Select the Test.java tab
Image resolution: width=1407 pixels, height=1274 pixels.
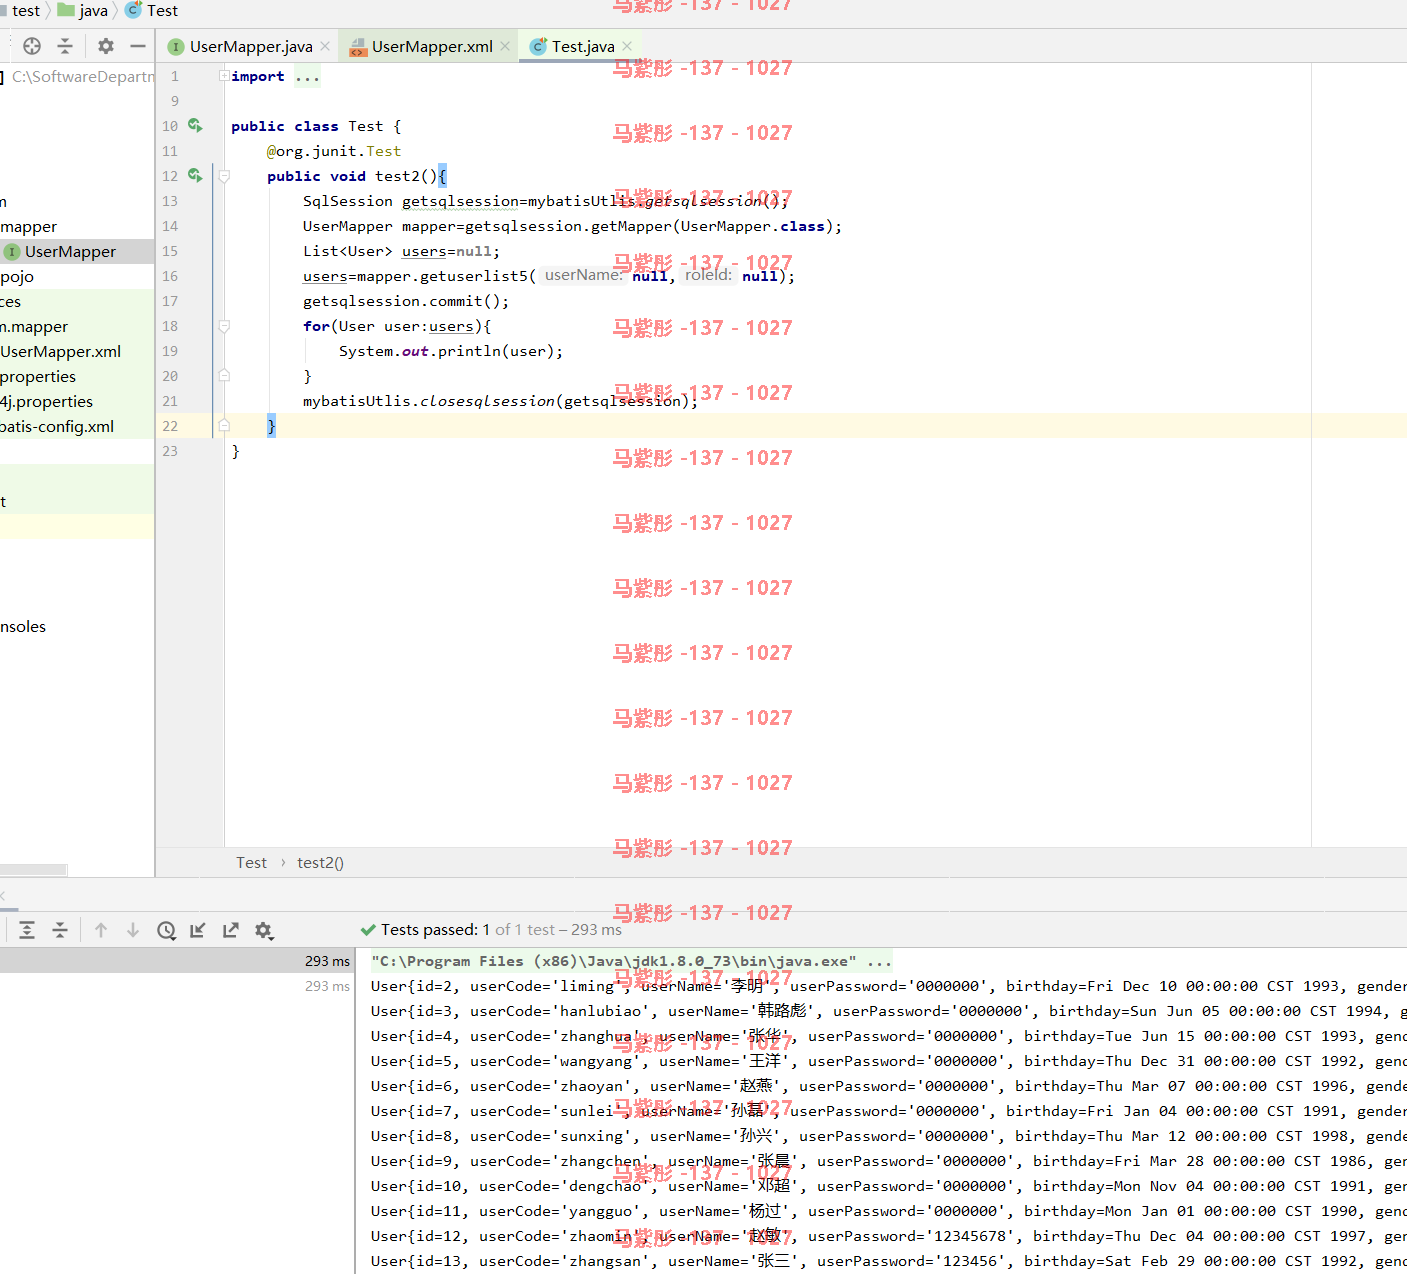pyautogui.click(x=583, y=46)
